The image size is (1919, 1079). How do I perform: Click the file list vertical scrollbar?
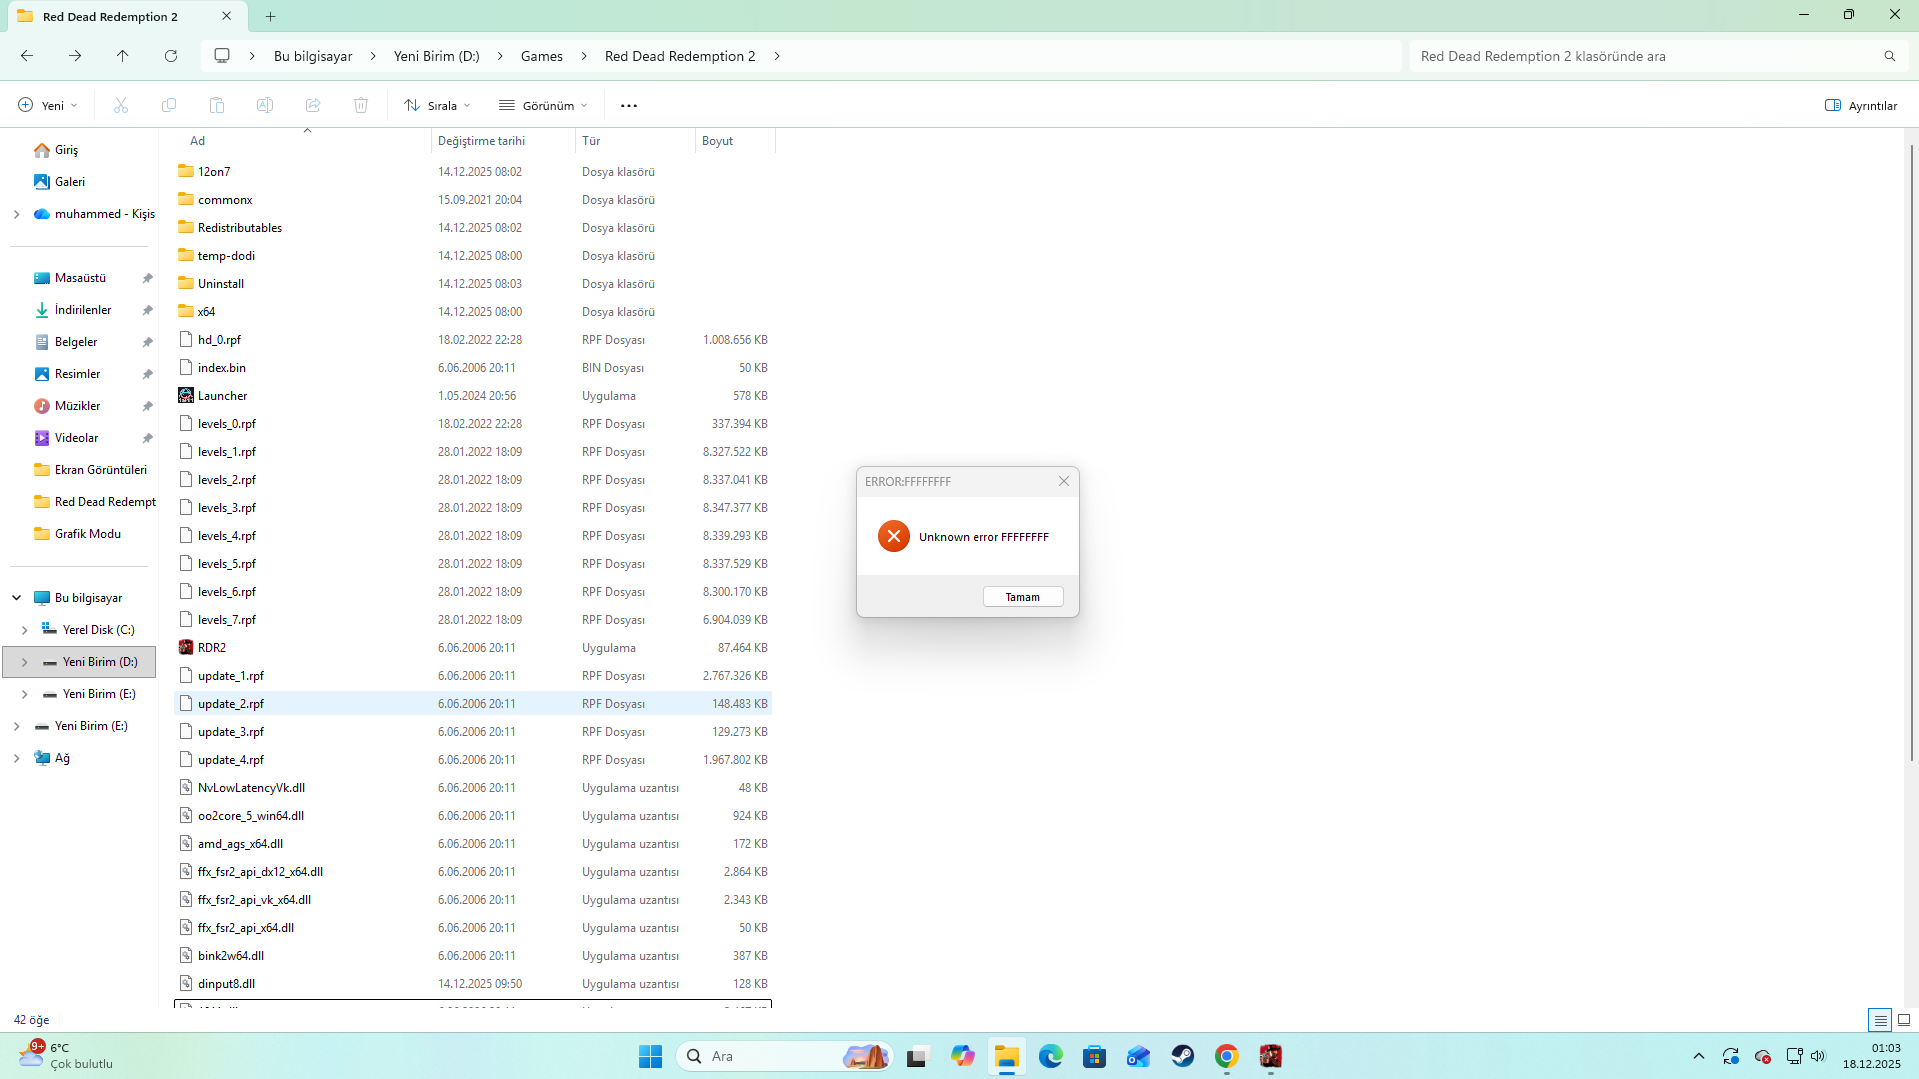pyautogui.click(x=1911, y=452)
